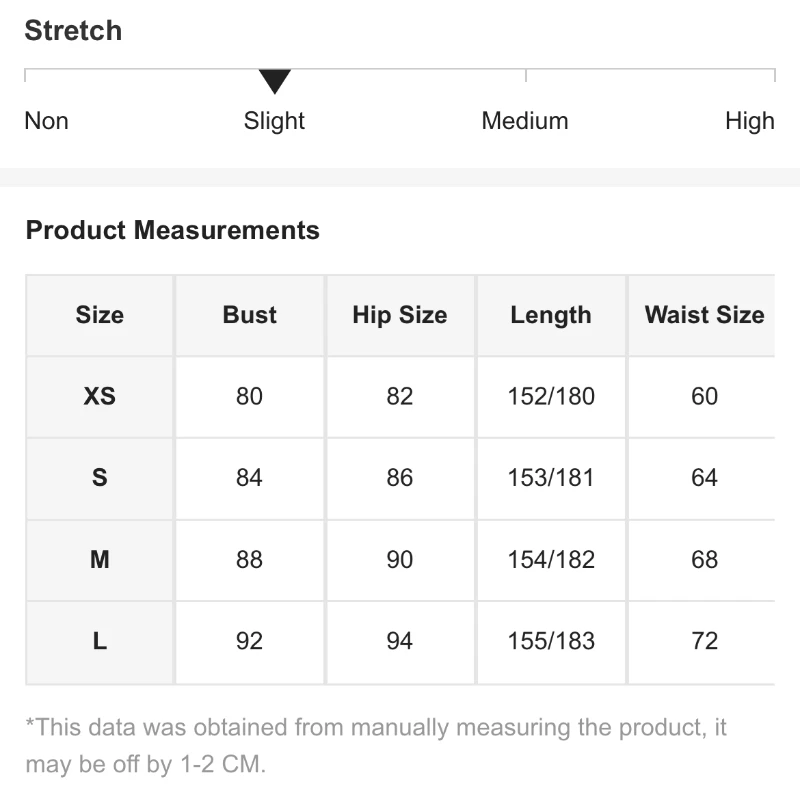
Task: Select the Bust column header
Action: 250,315
